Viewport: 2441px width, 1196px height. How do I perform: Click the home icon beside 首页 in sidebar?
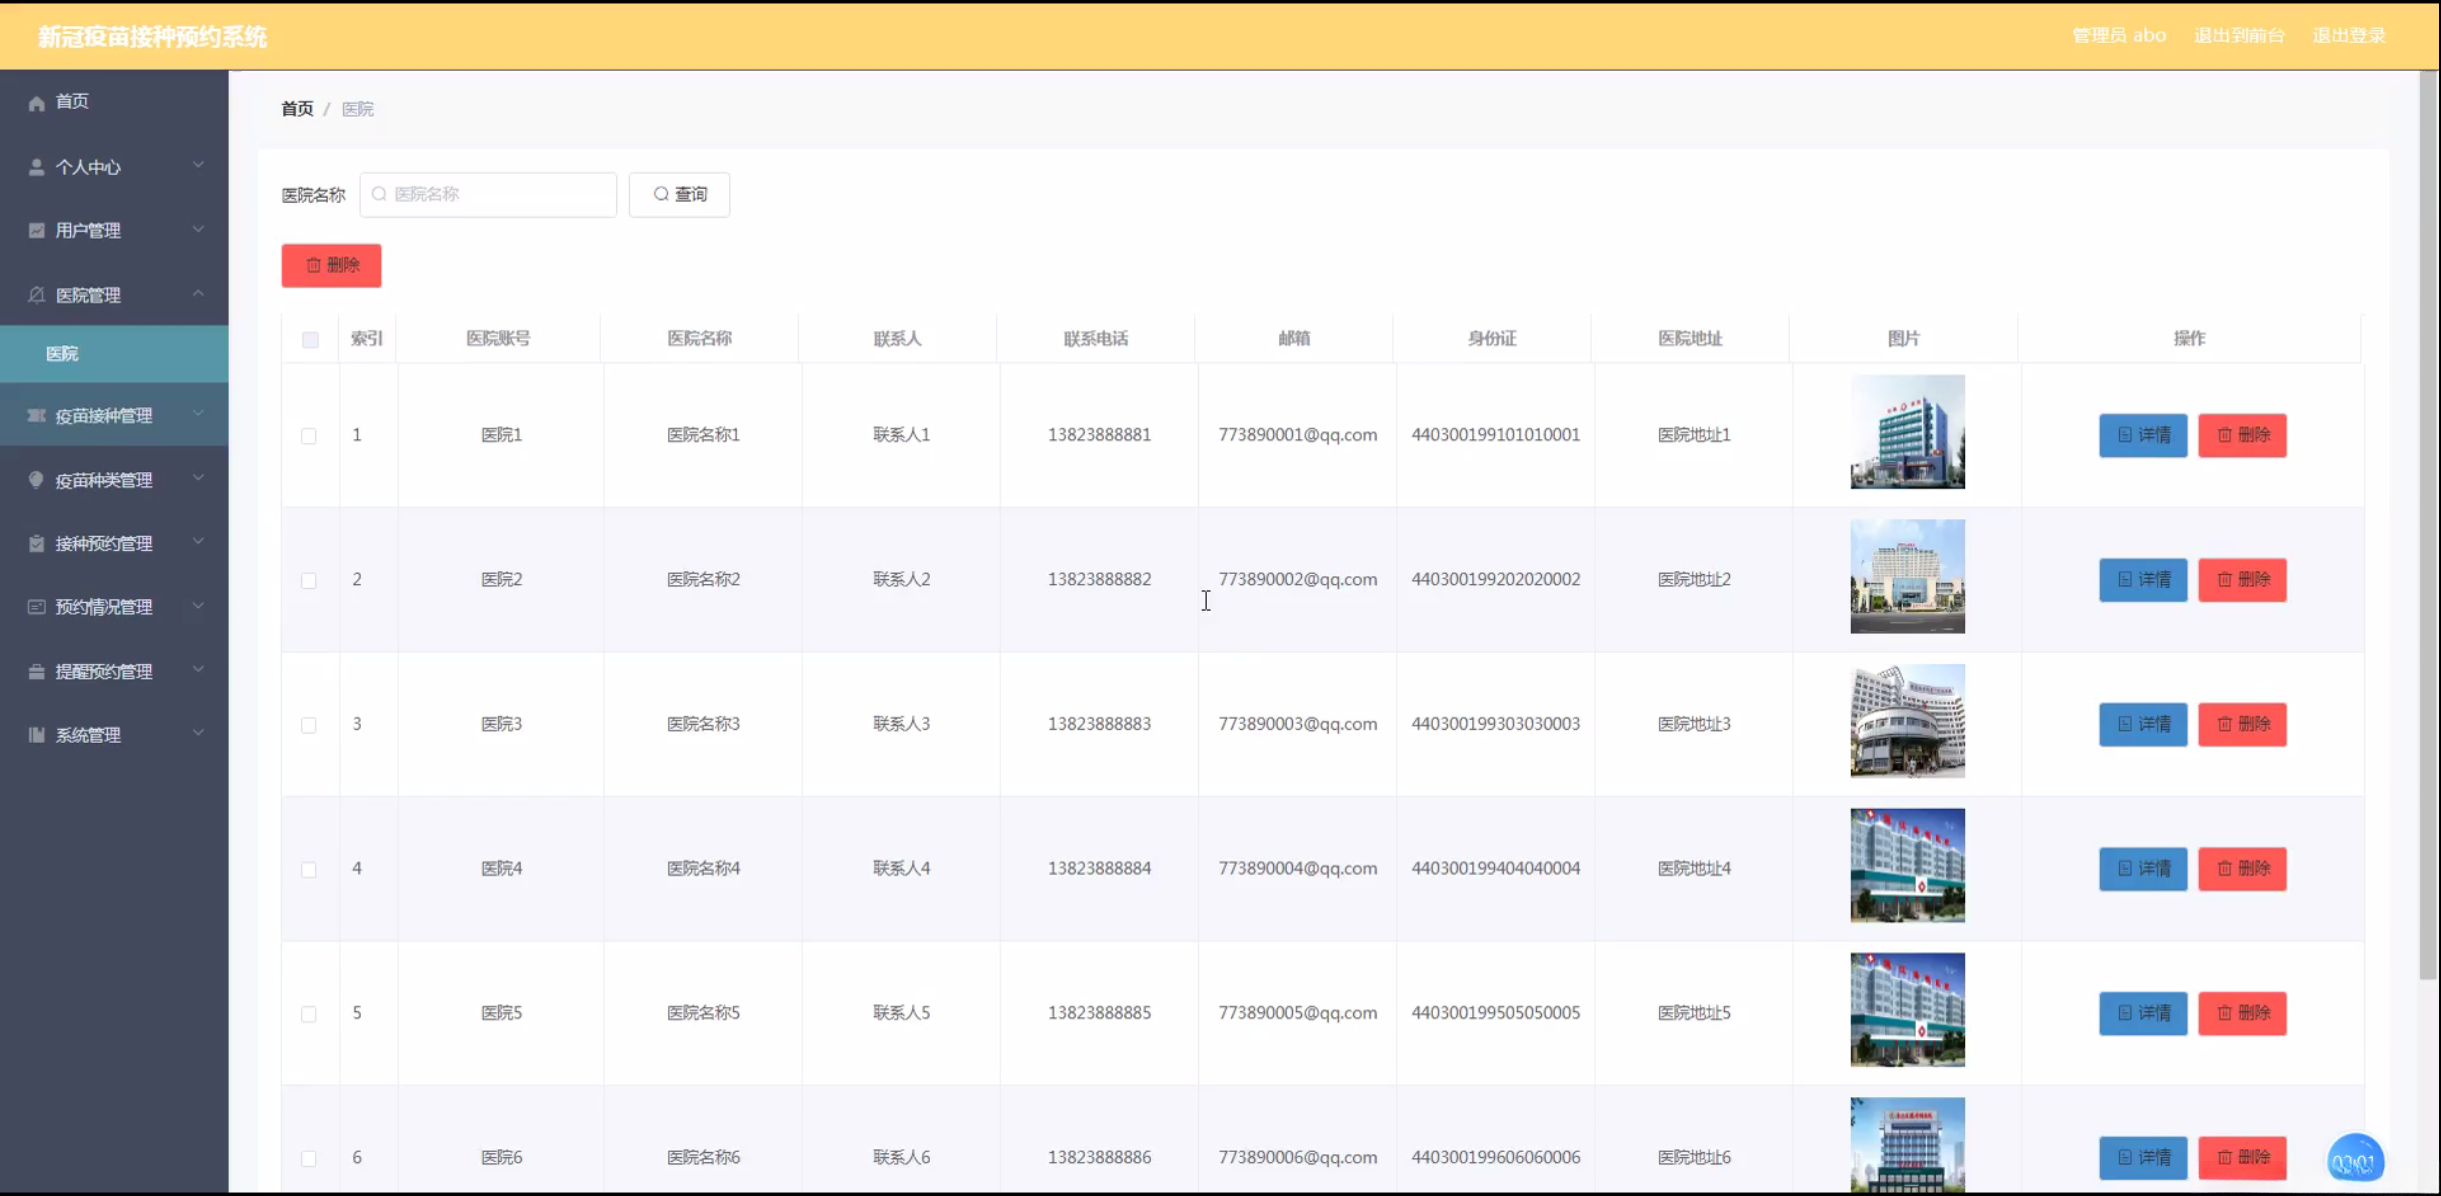(37, 103)
